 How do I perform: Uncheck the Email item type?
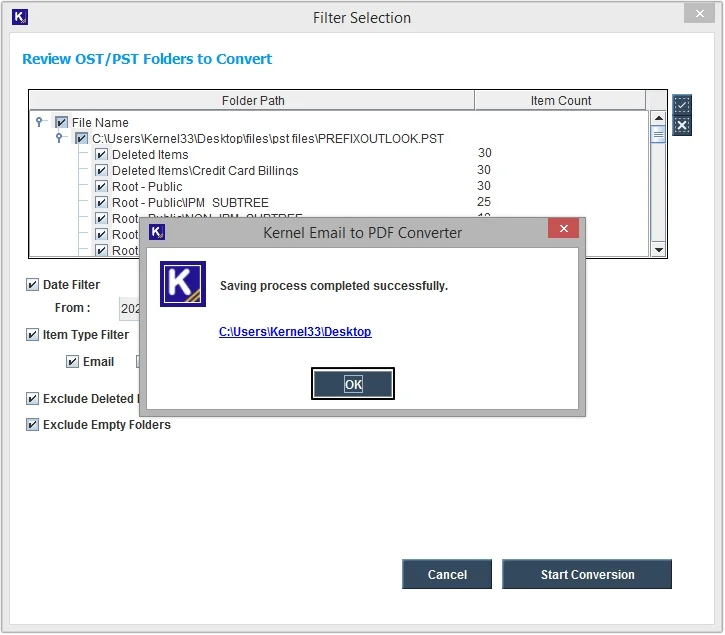point(72,361)
